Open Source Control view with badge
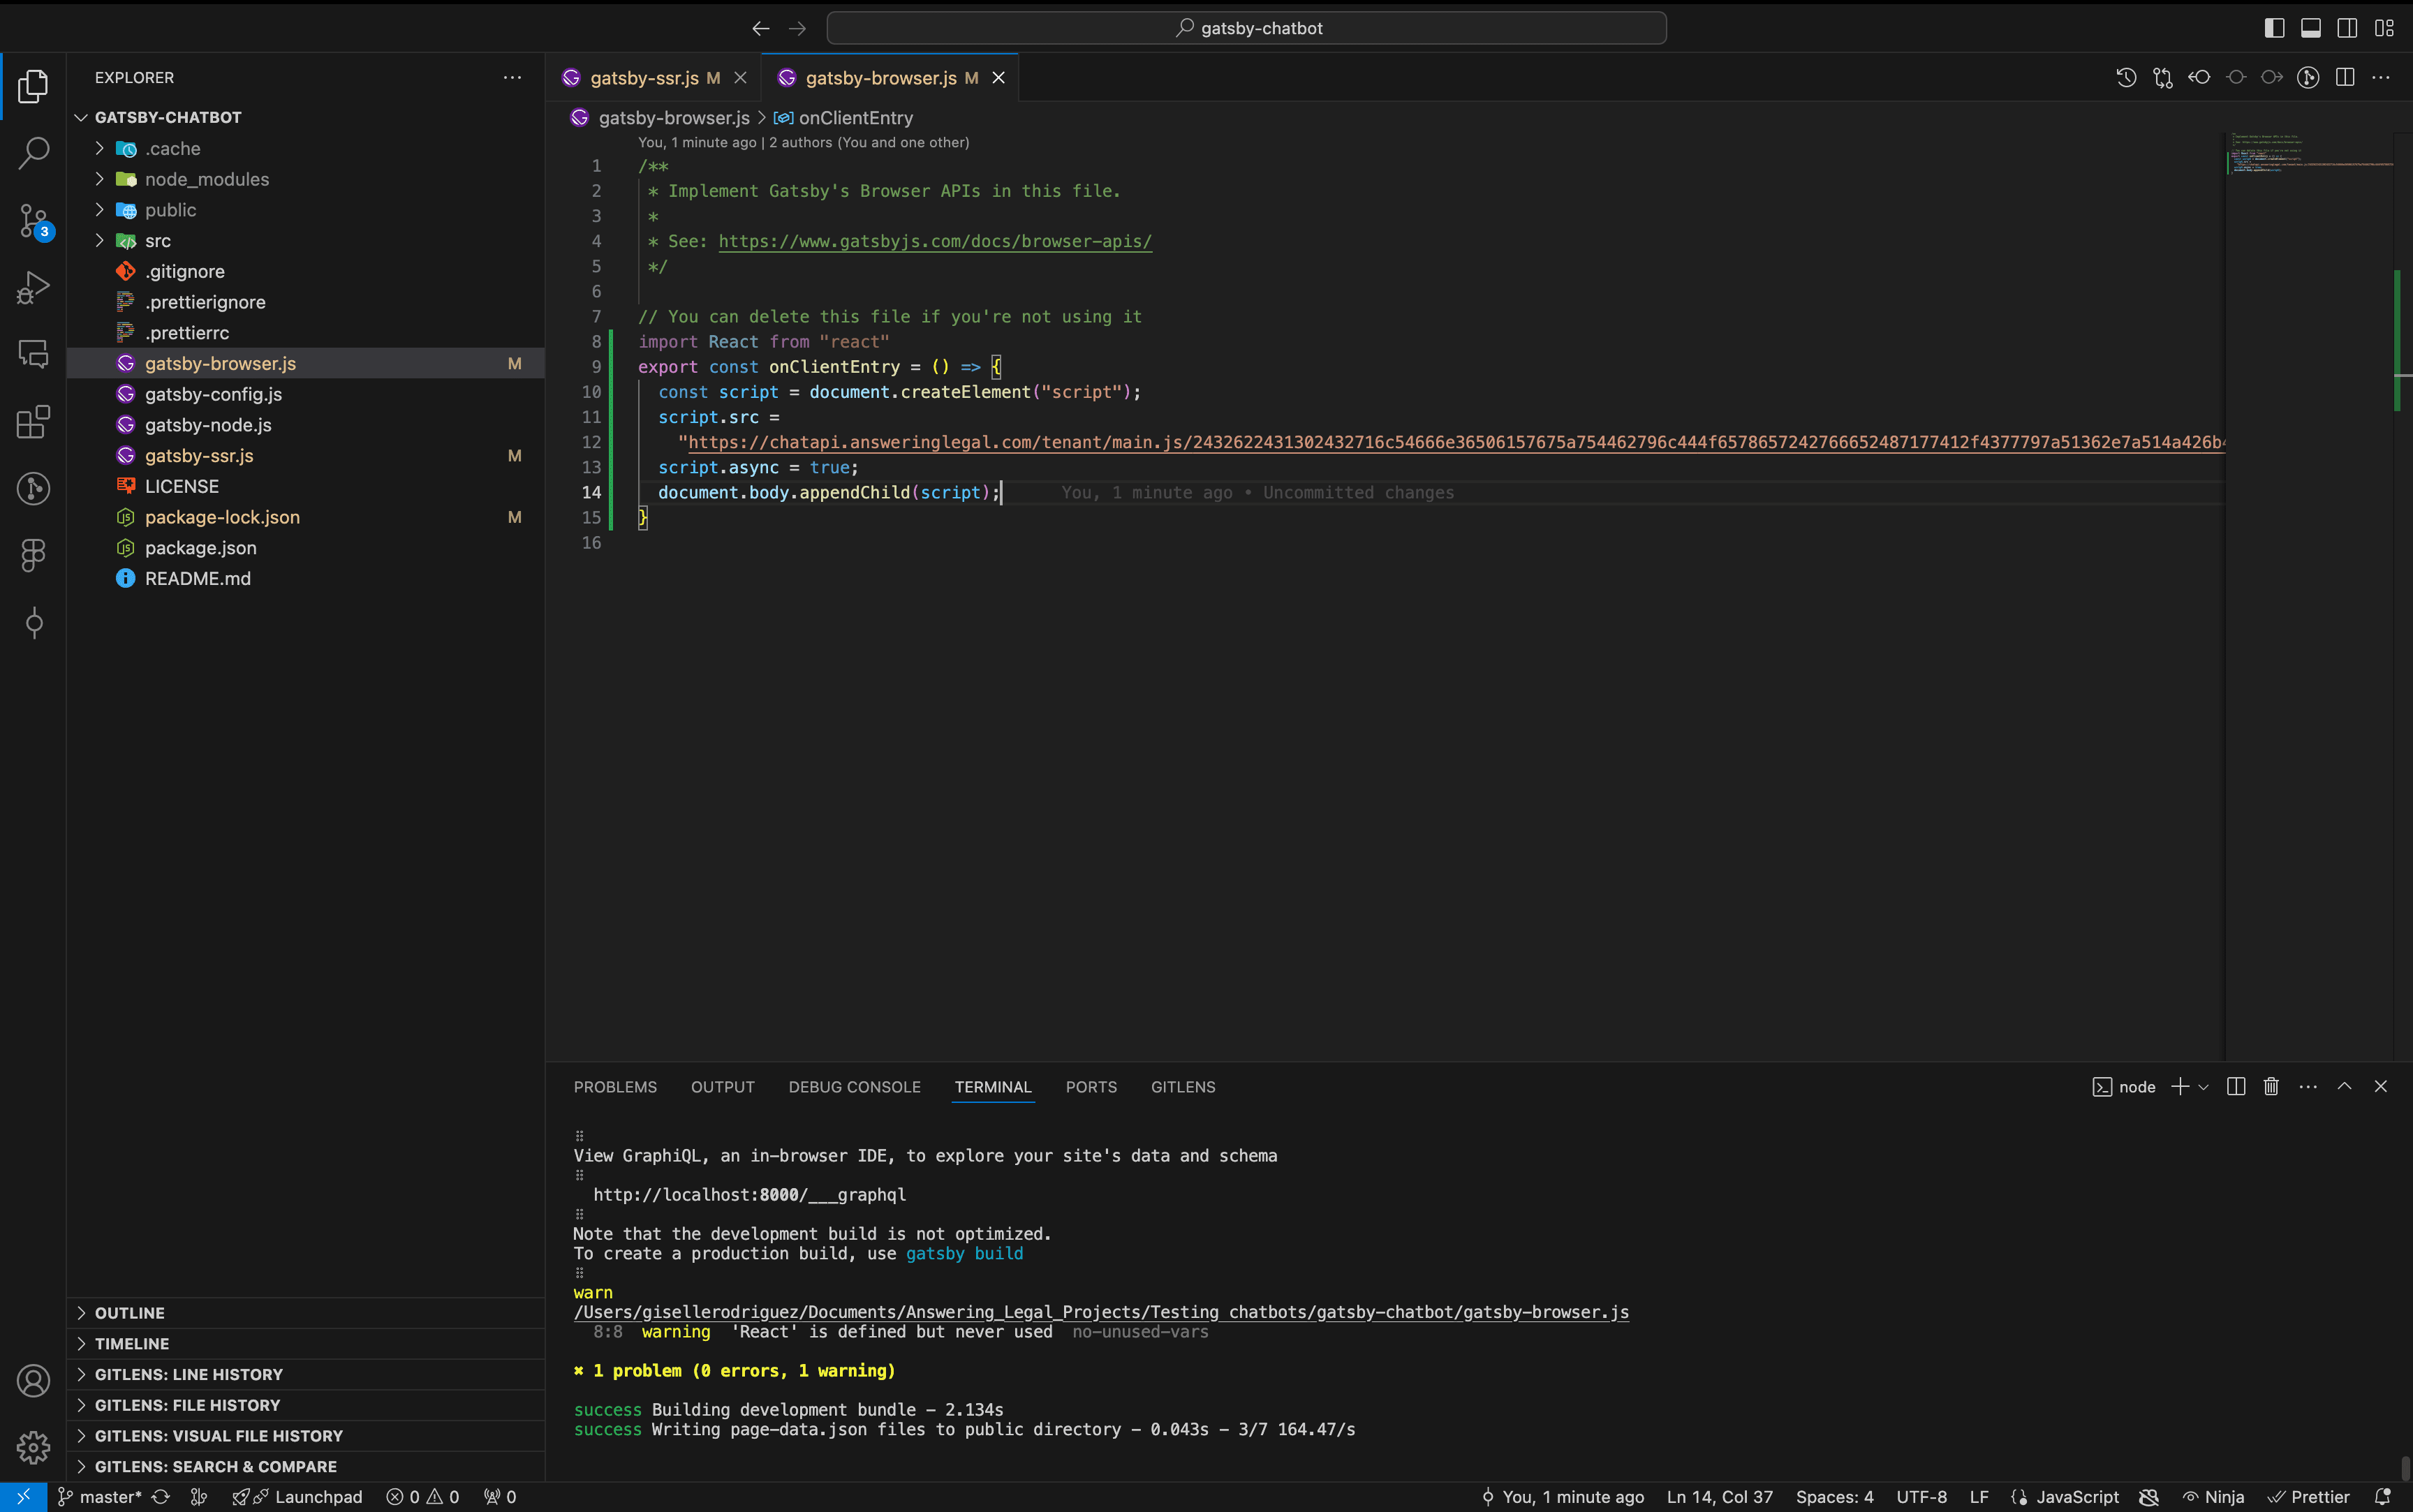 [33, 221]
